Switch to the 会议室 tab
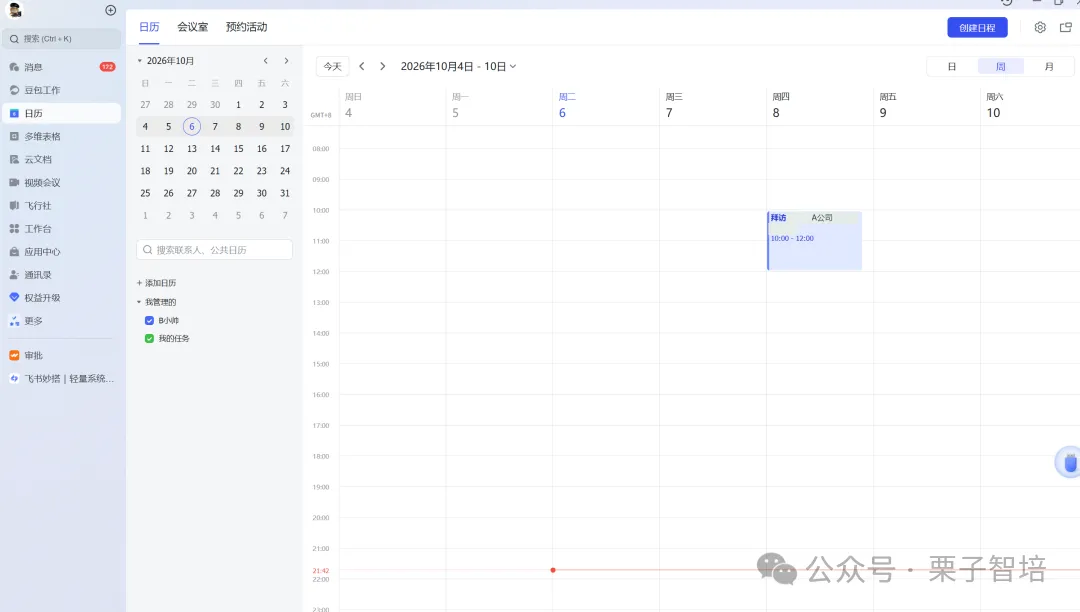This screenshot has height=612, width=1080. [x=192, y=27]
